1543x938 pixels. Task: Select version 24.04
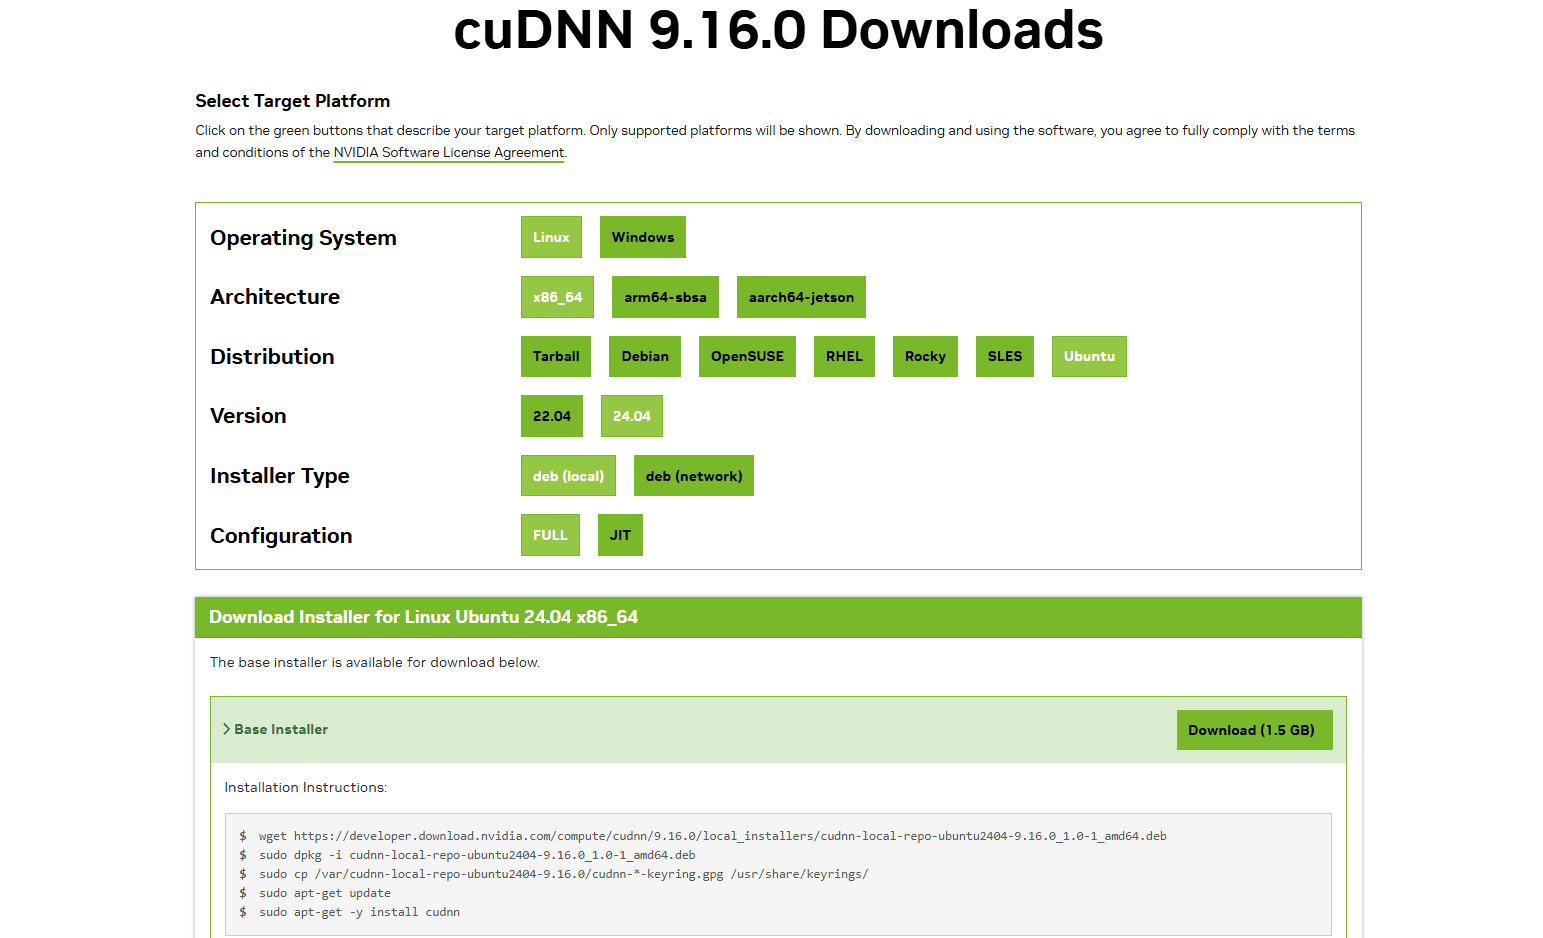(x=632, y=416)
